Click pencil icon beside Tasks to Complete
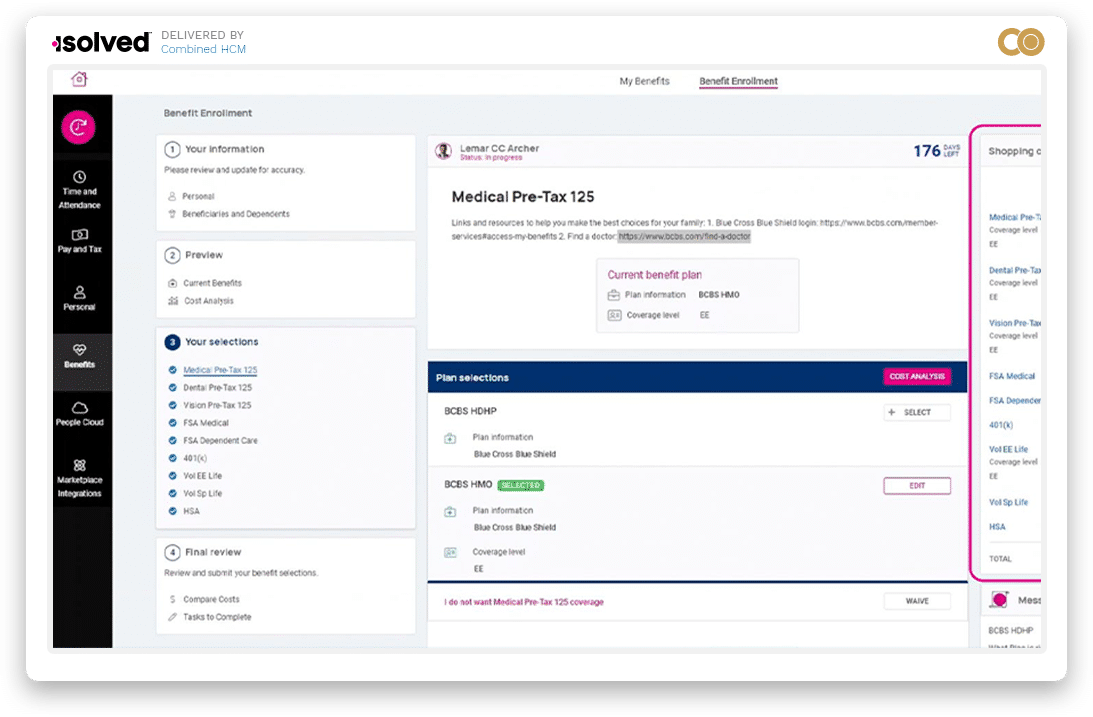This screenshot has height=717, width=1093. click(172, 617)
